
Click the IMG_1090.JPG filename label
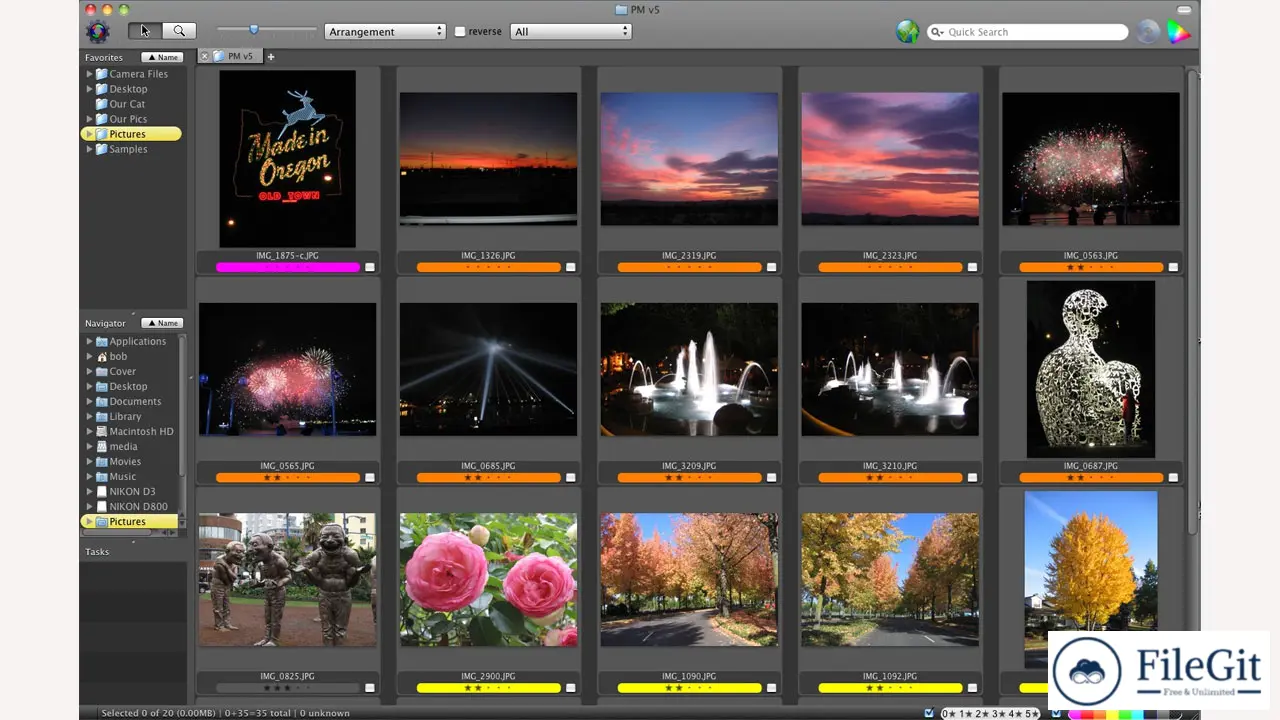pyautogui.click(x=689, y=677)
